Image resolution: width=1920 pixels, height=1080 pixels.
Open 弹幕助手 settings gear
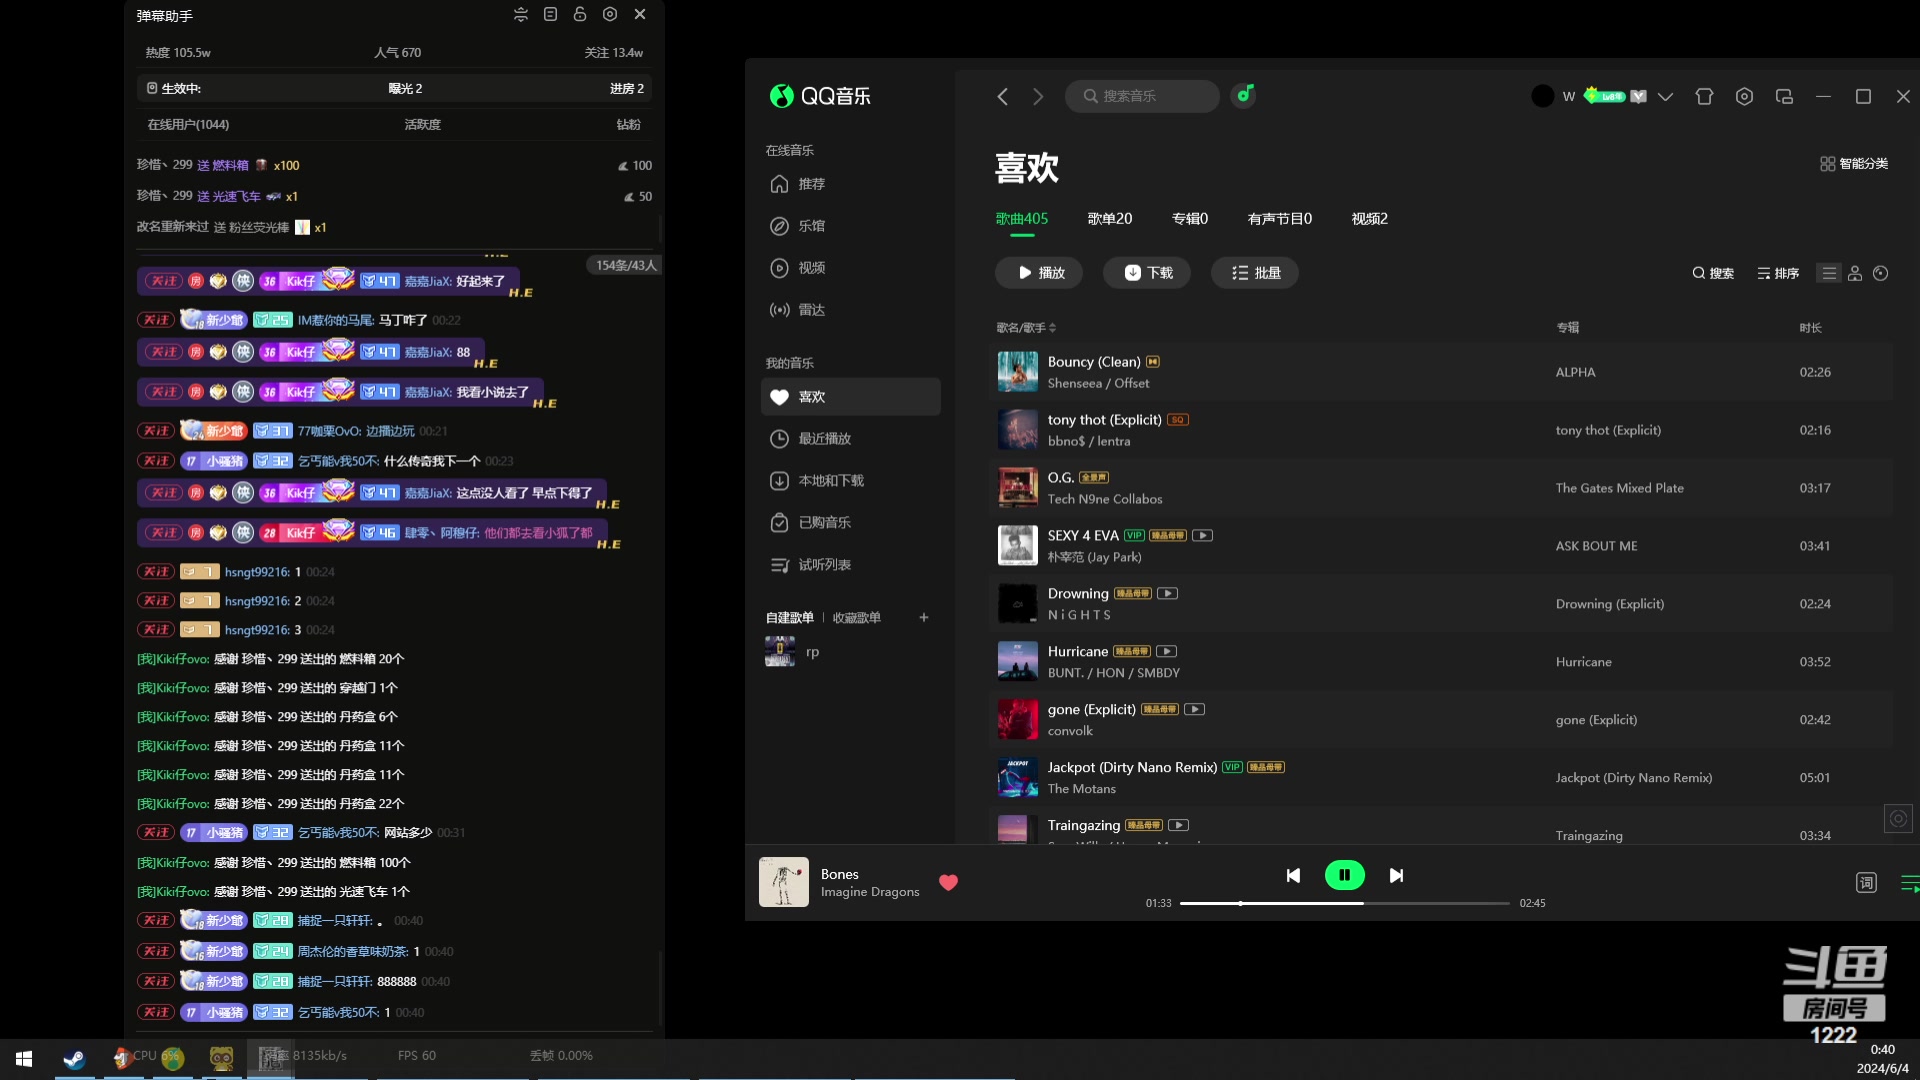pos(610,15)
